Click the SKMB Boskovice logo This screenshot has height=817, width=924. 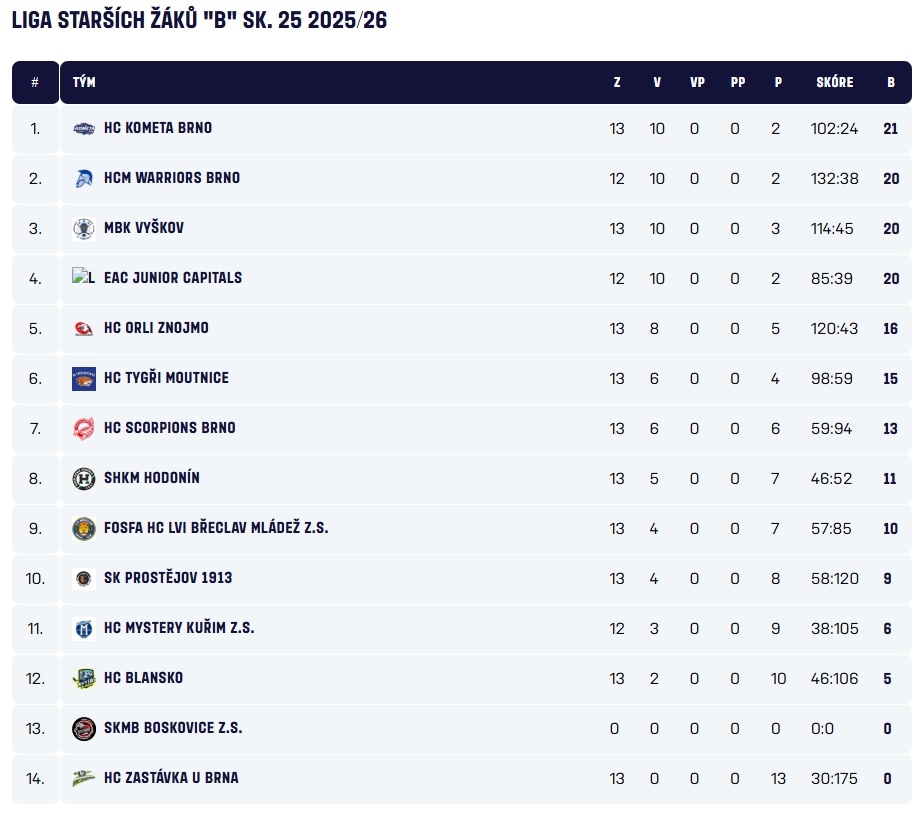84,728
